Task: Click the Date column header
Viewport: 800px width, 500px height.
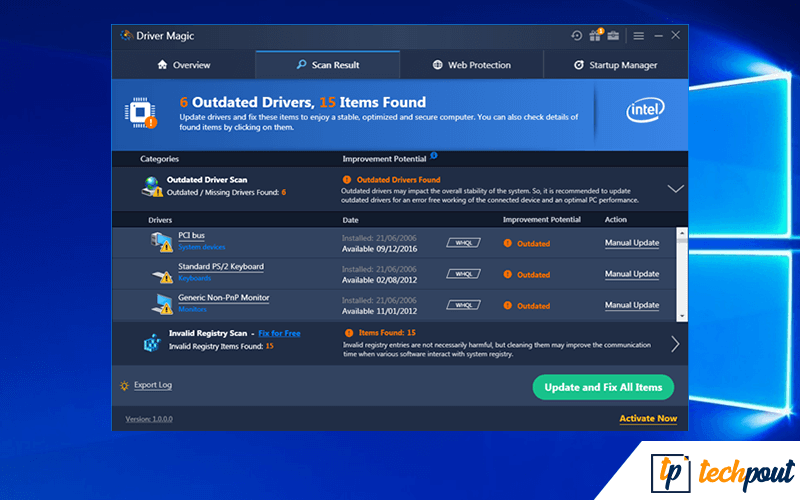Action: (350, 220)
